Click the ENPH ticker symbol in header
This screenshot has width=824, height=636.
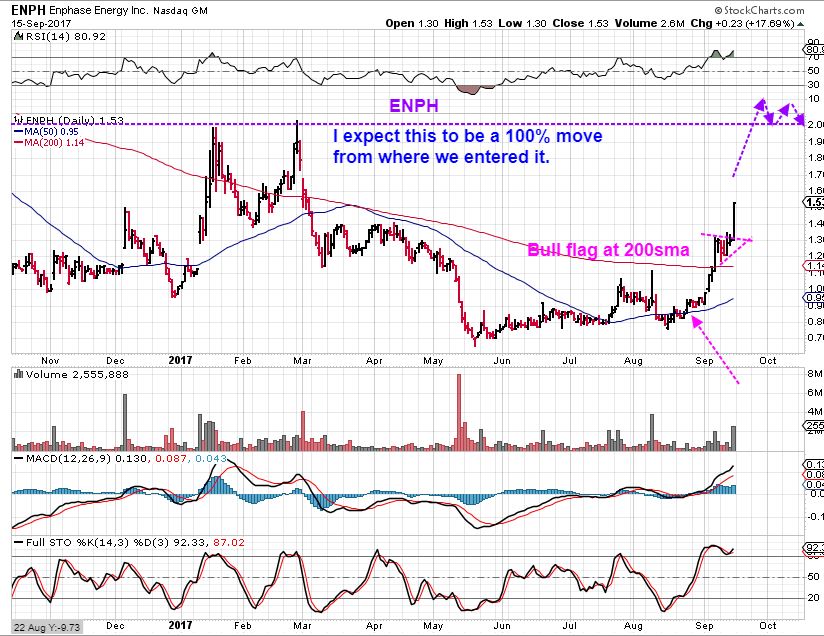click(x=28, y=11)
